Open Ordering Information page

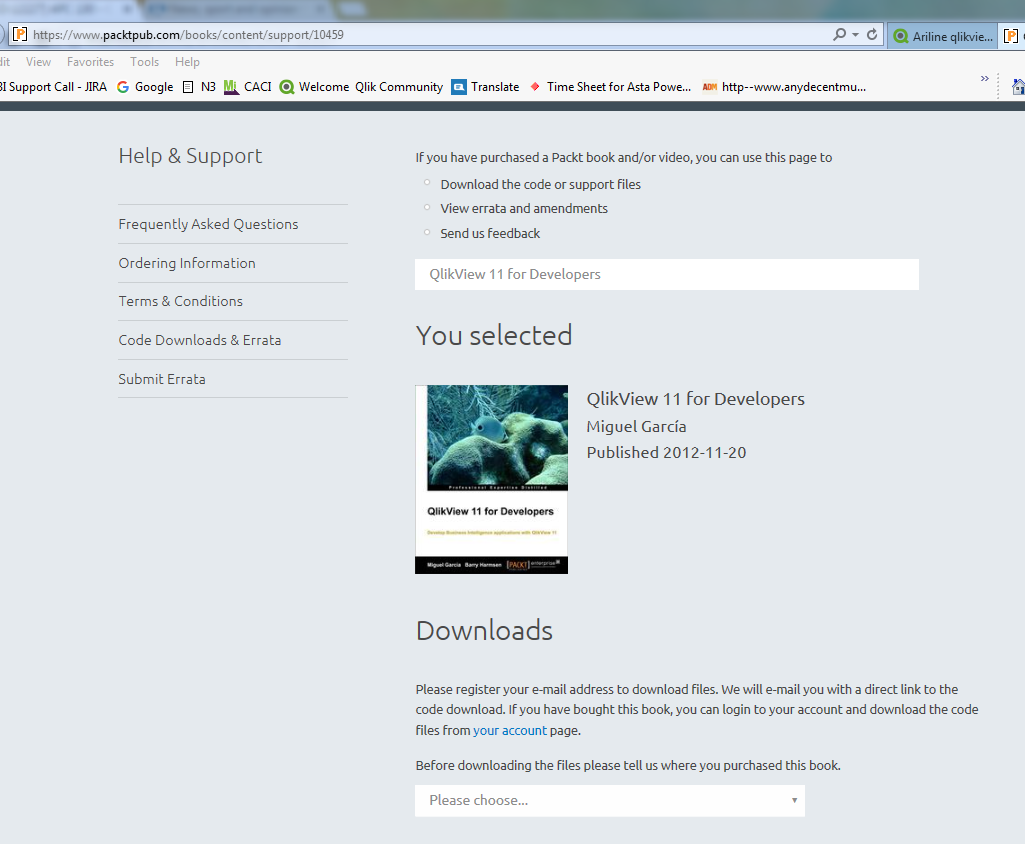pyautogui.click(x=187, y=263)
